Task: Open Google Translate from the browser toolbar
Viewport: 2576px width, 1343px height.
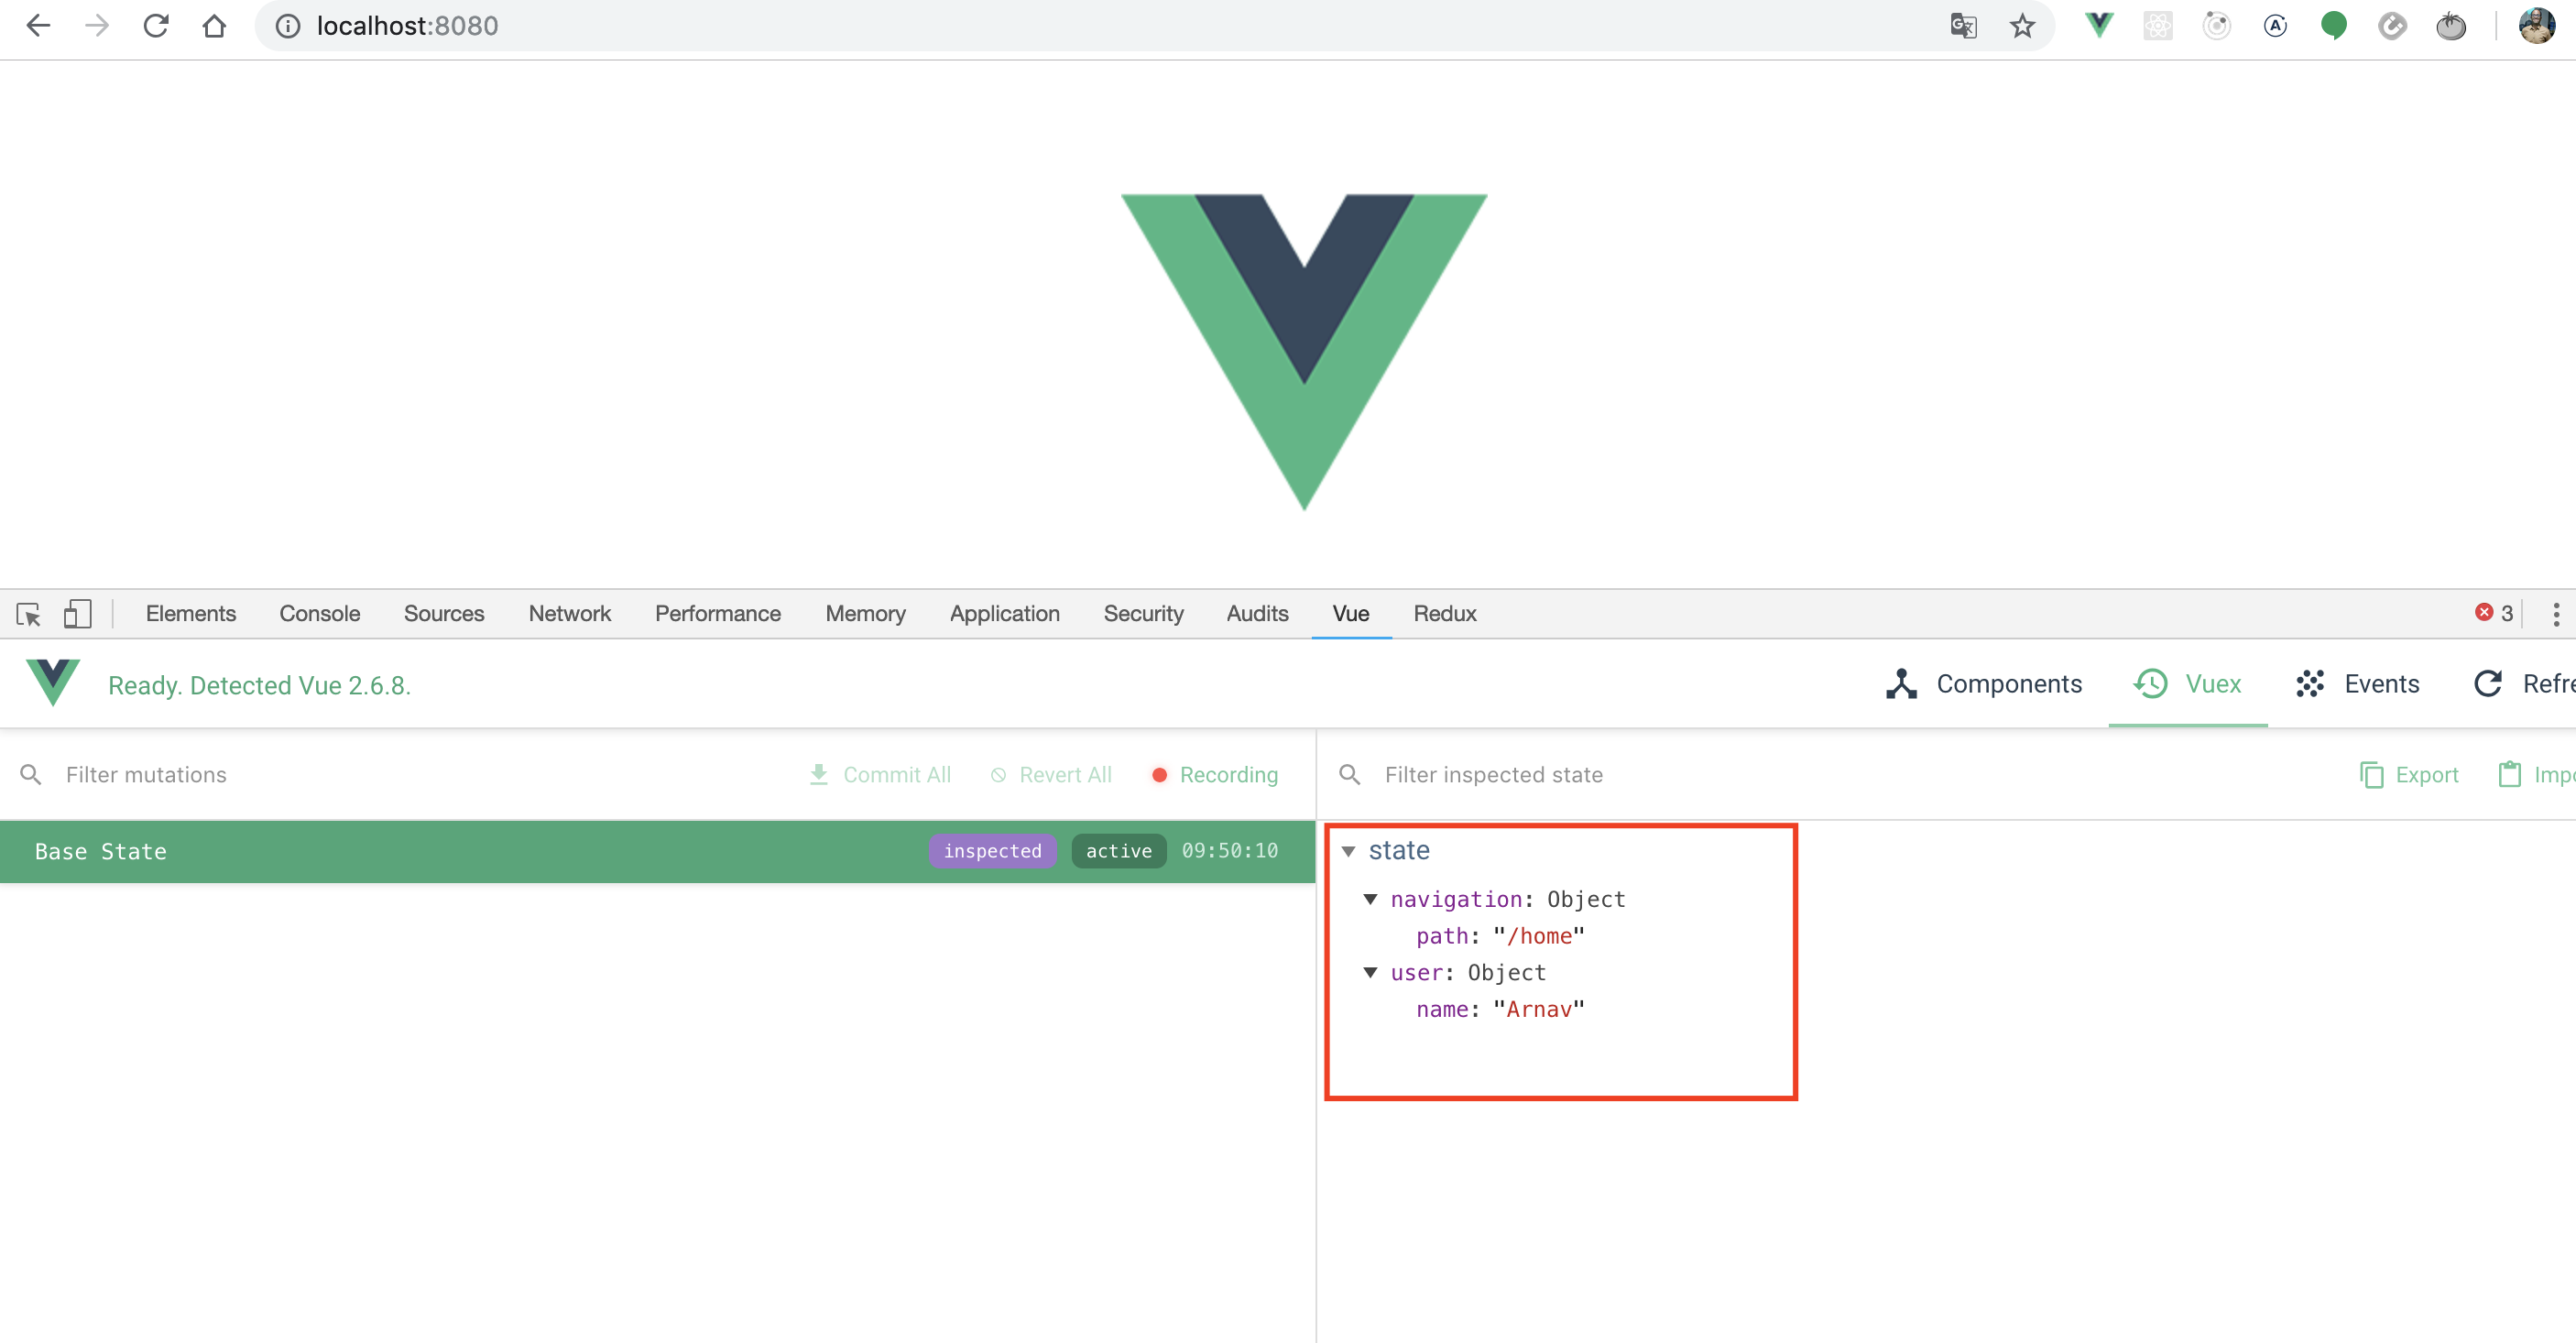Action: (x=1963, y=25)
